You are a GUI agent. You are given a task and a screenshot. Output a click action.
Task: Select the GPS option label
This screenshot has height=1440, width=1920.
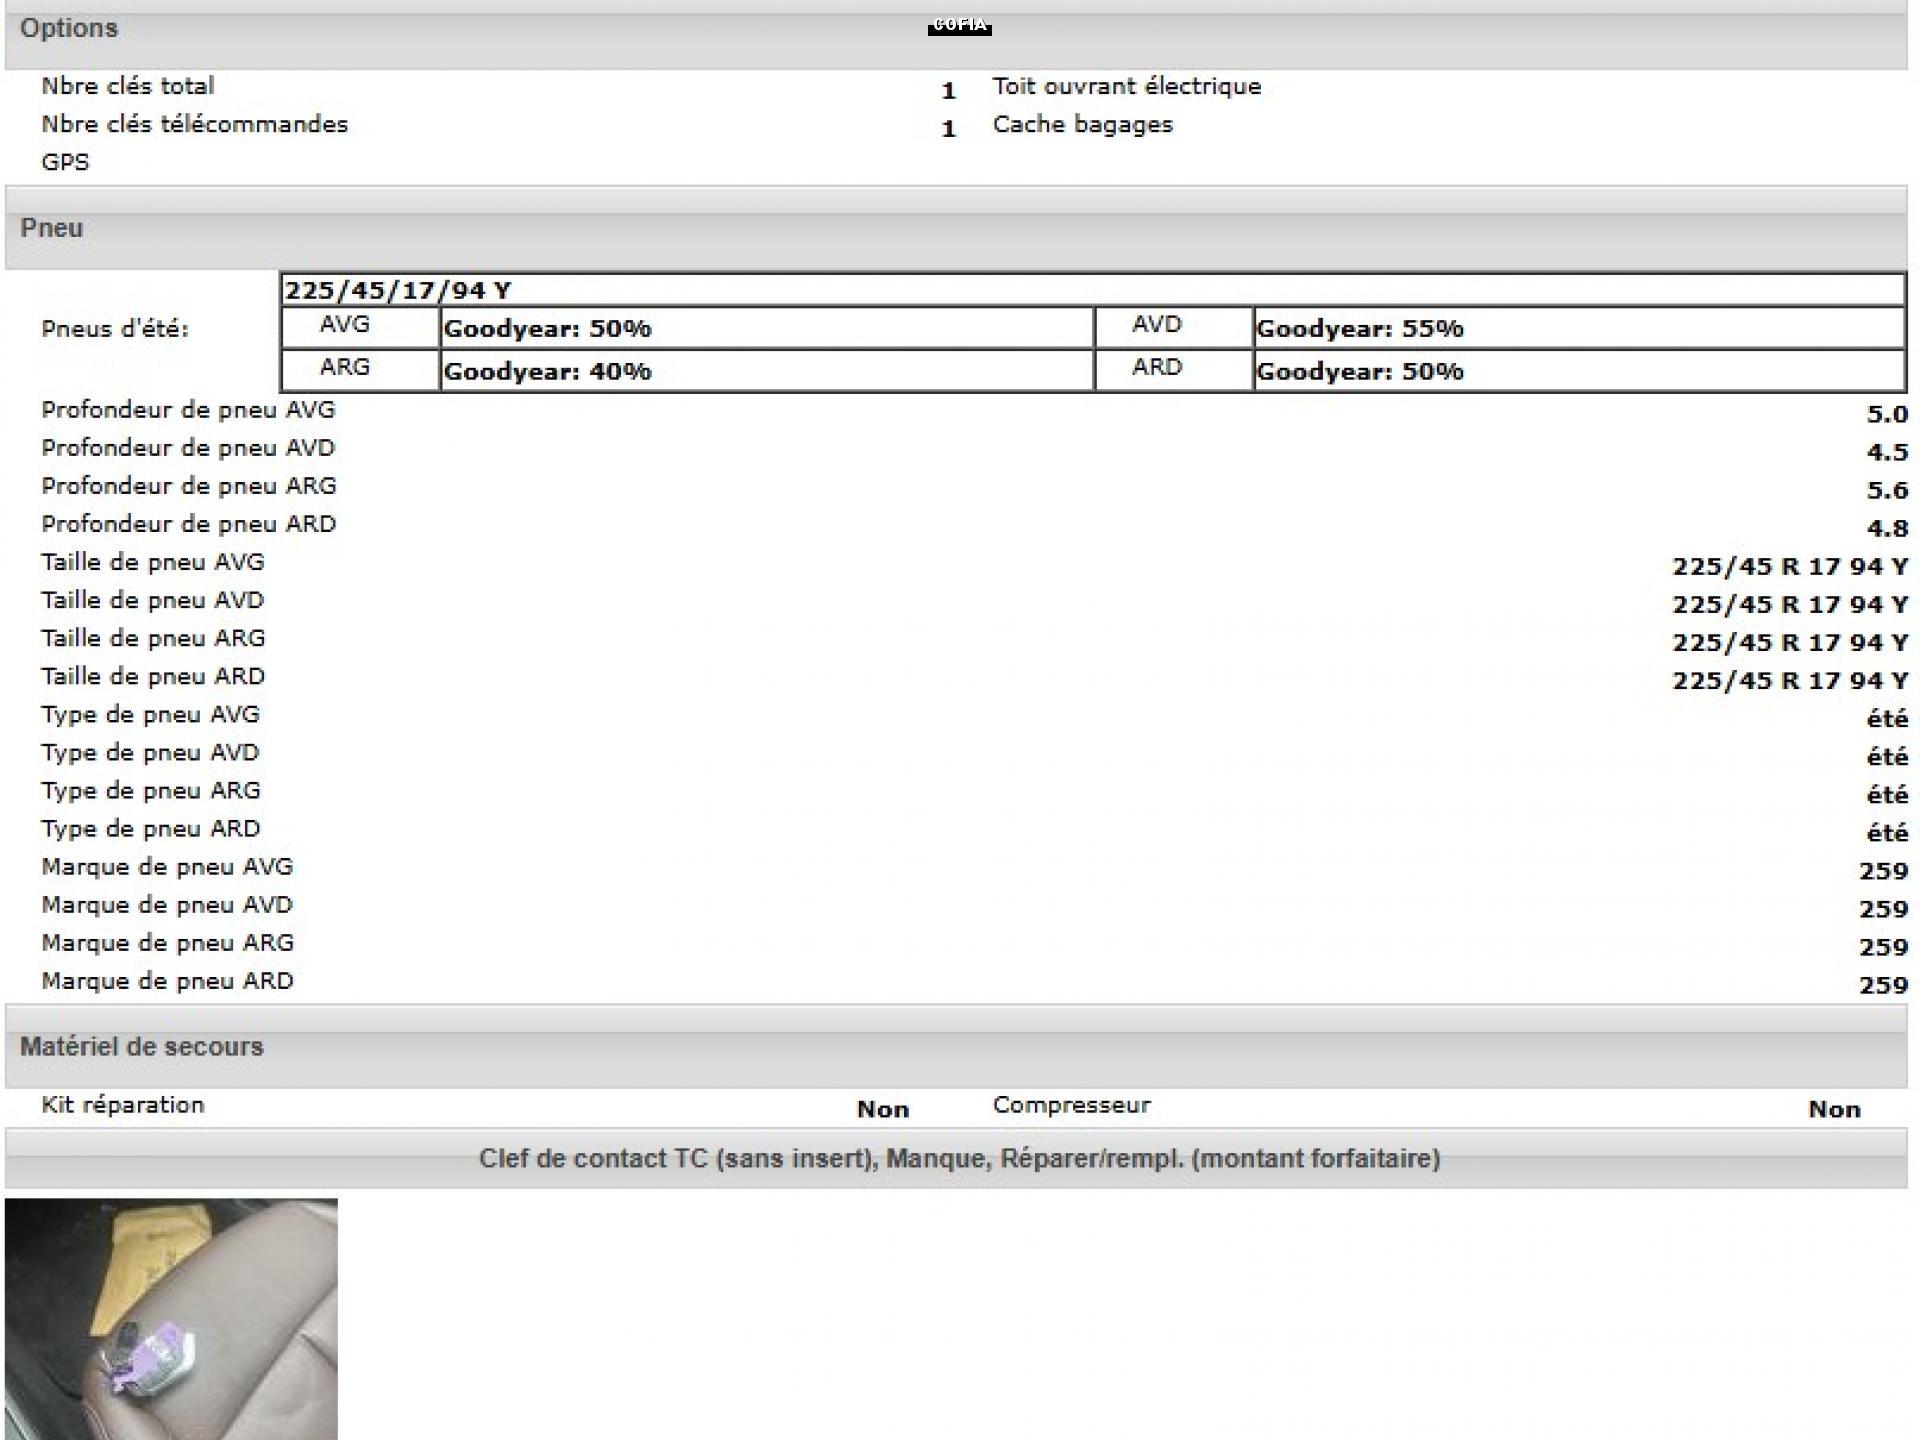(65, 163)
